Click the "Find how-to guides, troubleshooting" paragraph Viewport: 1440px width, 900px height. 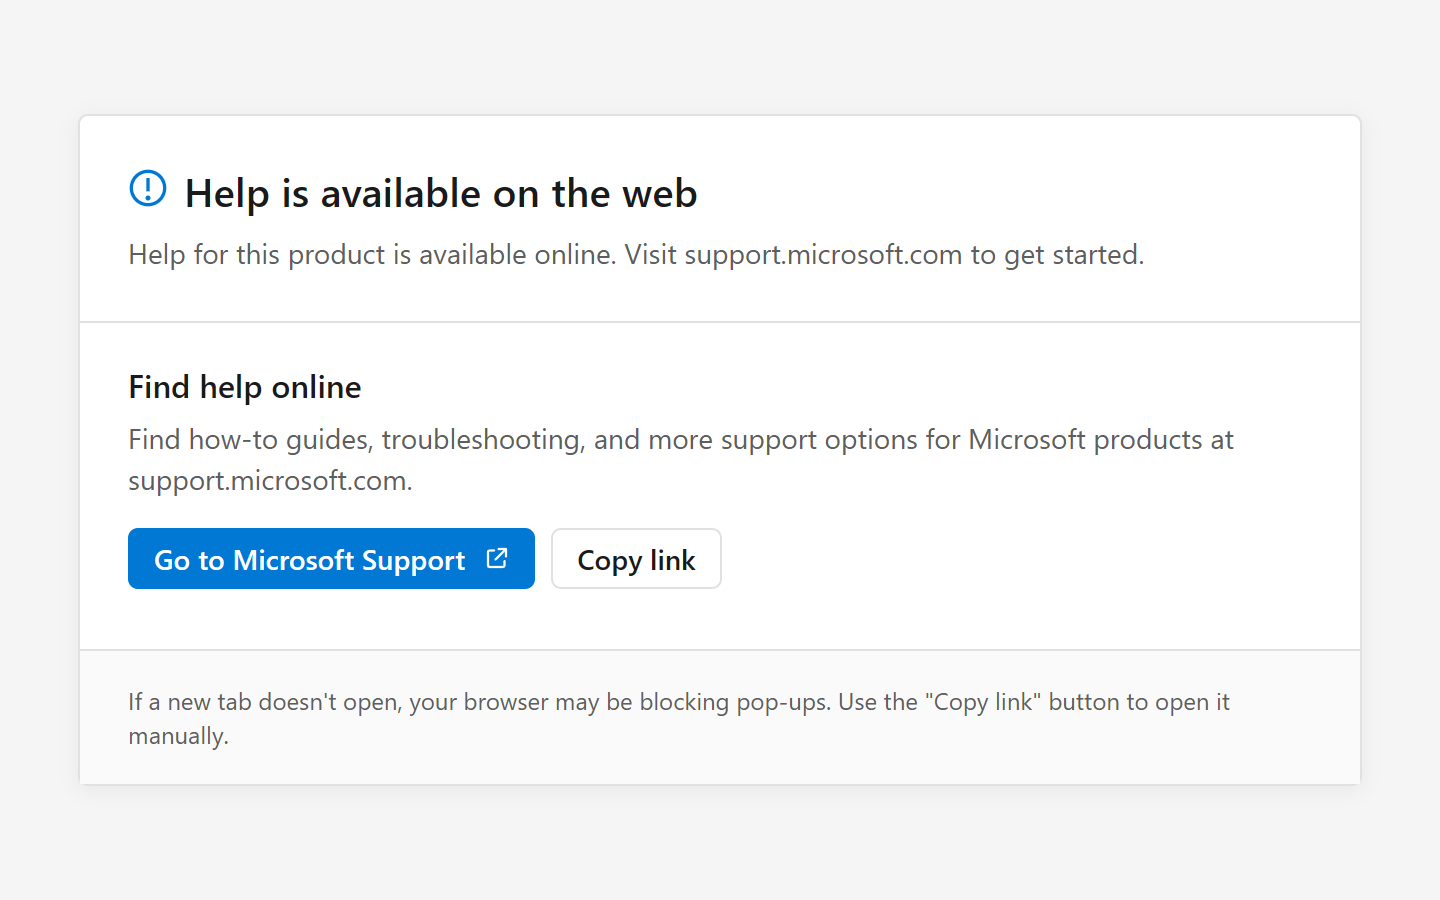pyautogui.click(x=681, y=460)
